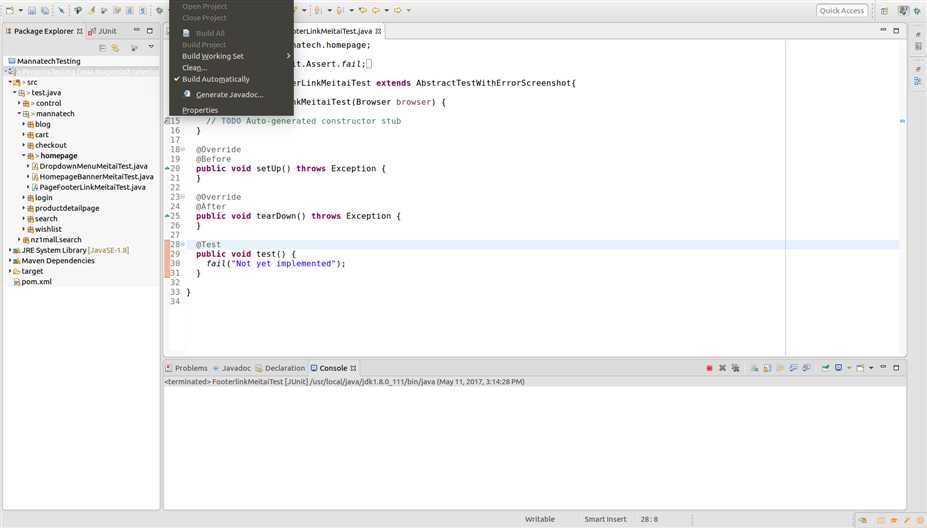Viewport: 927px width, 528px height.
Task: Click the Generate Javadoc menu icon
Action: (187, 94)
